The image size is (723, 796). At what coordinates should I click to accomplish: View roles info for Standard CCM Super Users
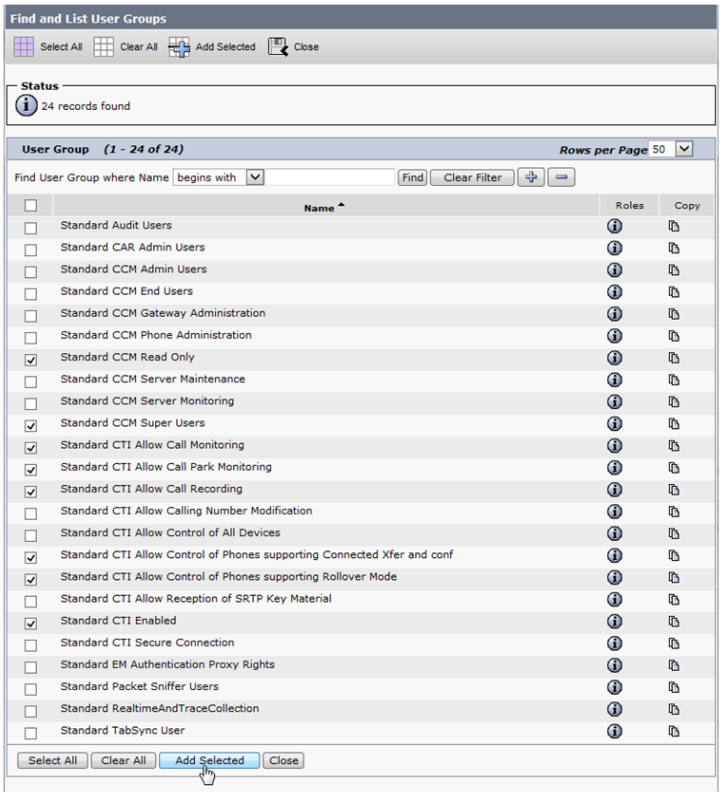coord(614,423)
